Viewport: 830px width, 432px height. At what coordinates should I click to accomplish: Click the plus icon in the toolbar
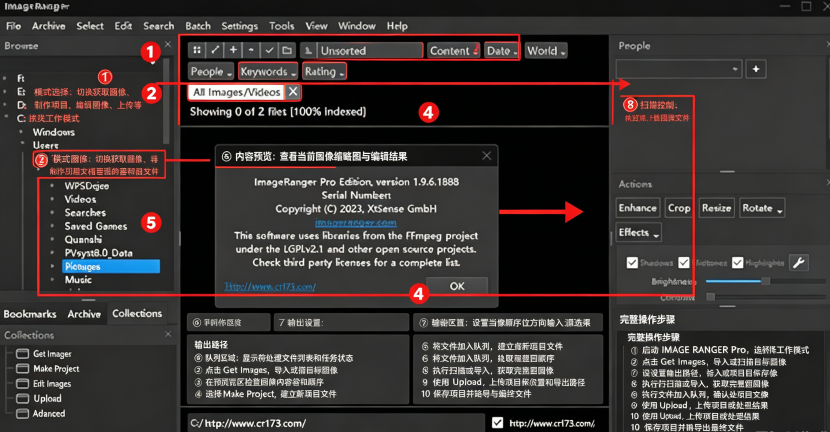(x=233, y=50)
